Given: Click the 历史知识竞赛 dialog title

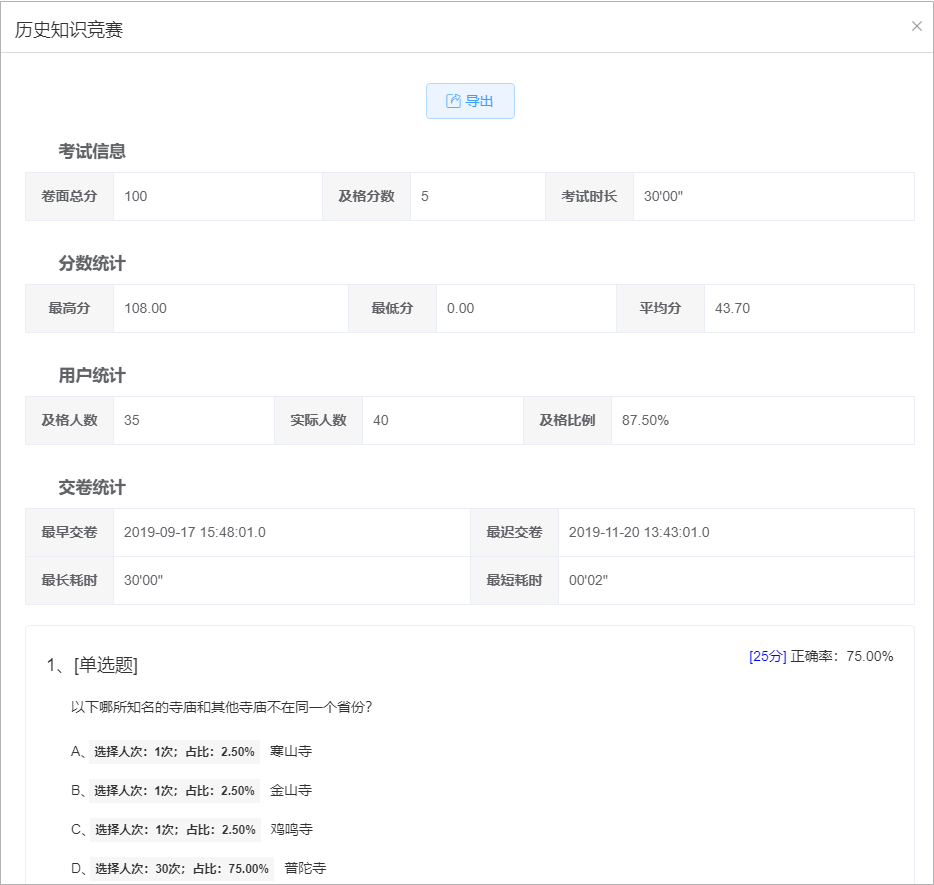Looking at the screenshot, I should [69, 29].
